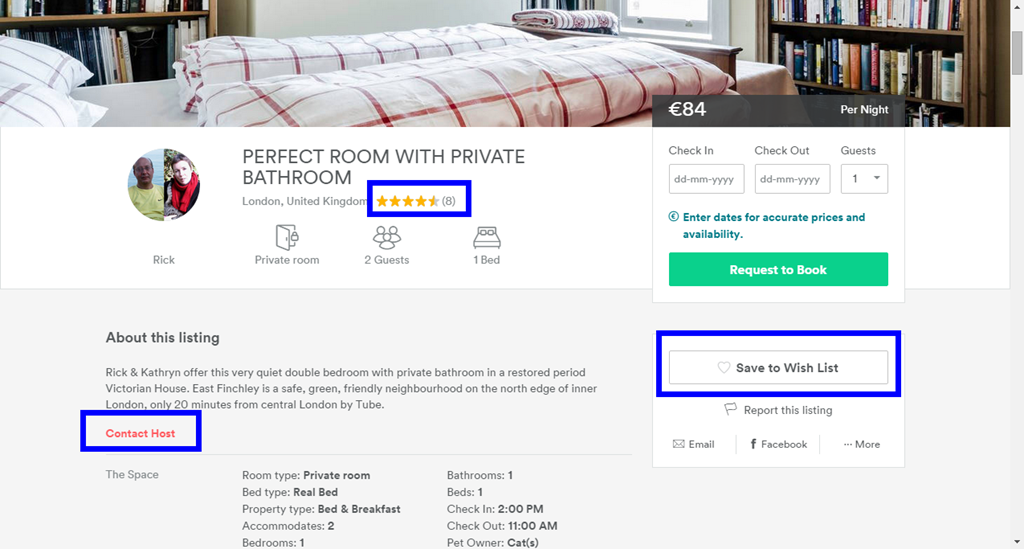Click the Check Out date field
The height and width of the screenshot is (549, 1024).
792,179
